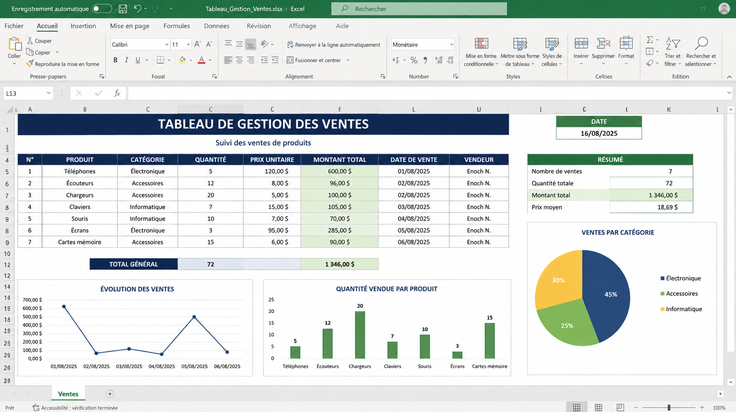
Task: Toggle Renvoyer à la ligne automatiquement
Action: (333, 45)
